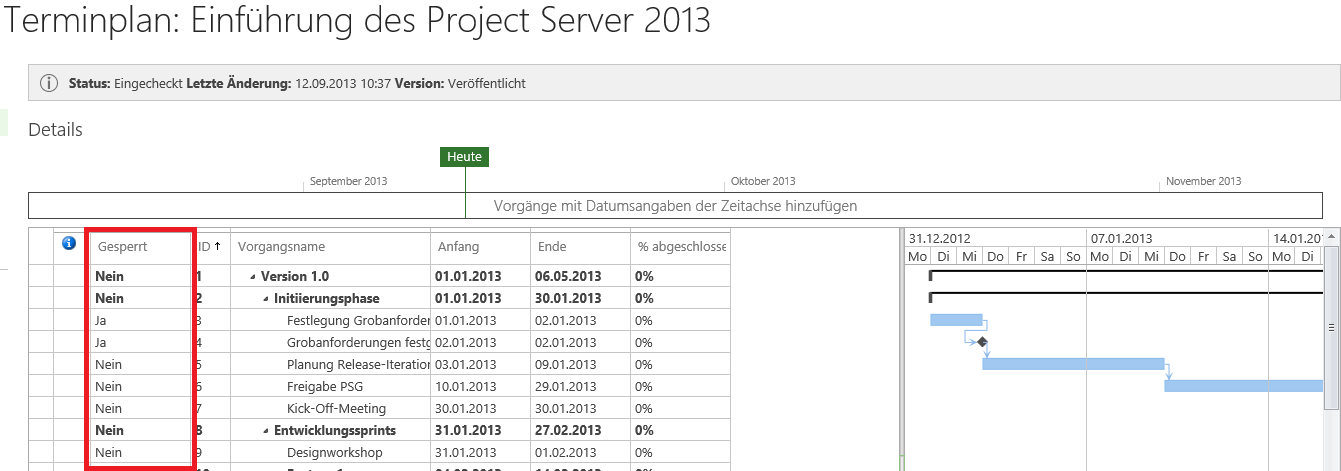
Task: Click start date 03.01.2013
Action: [467, 365]
